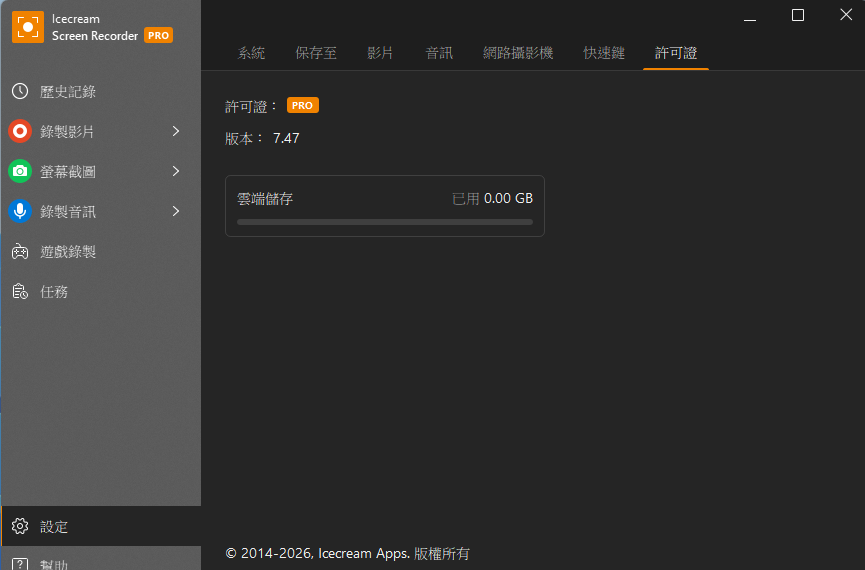Open the 影片 settings tab
The image size is (865, 570).
point(380,53)
